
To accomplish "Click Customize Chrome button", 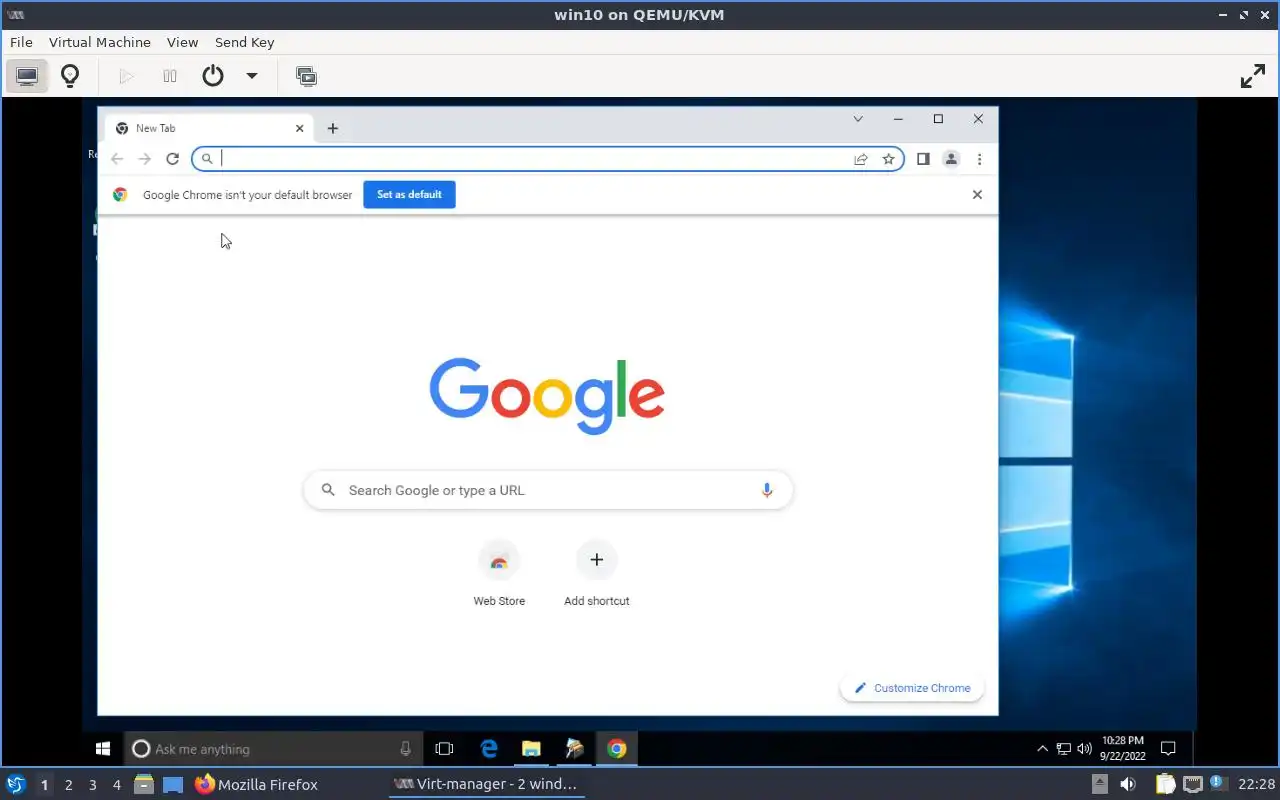I will (x=912, y=688).
